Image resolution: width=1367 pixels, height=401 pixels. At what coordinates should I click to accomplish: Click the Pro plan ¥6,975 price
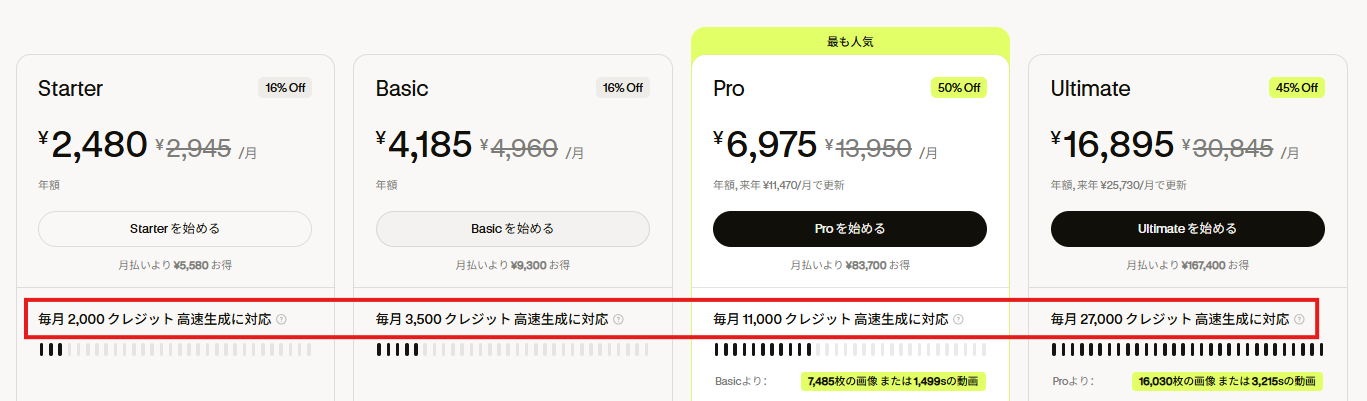click(766, 145)
